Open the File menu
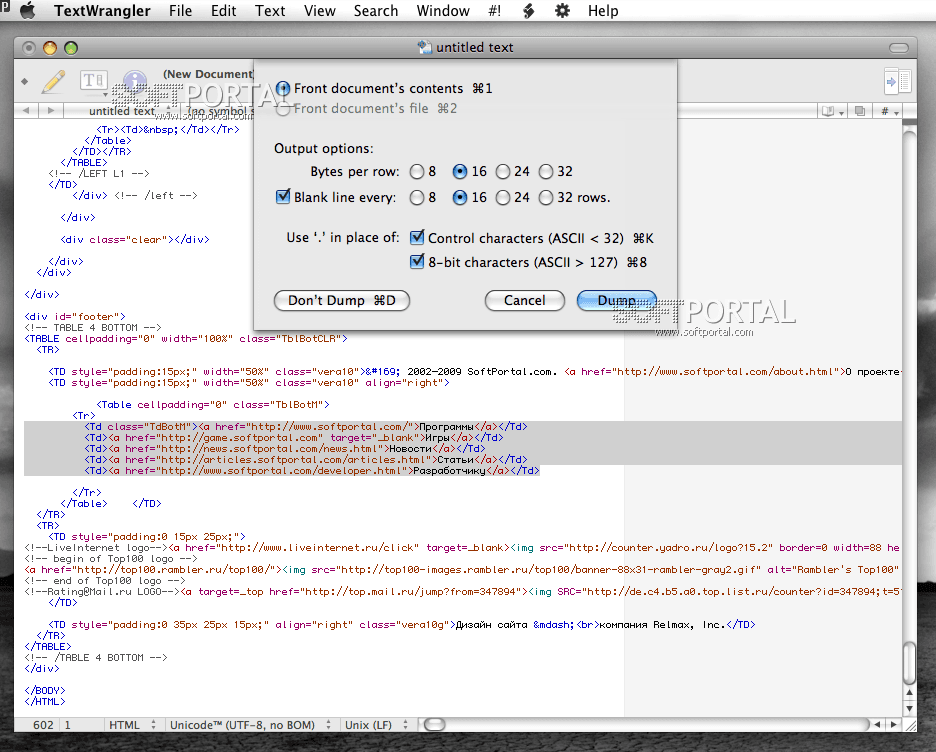936x752 pixels. pyautogui.click(x=180, y=11)
